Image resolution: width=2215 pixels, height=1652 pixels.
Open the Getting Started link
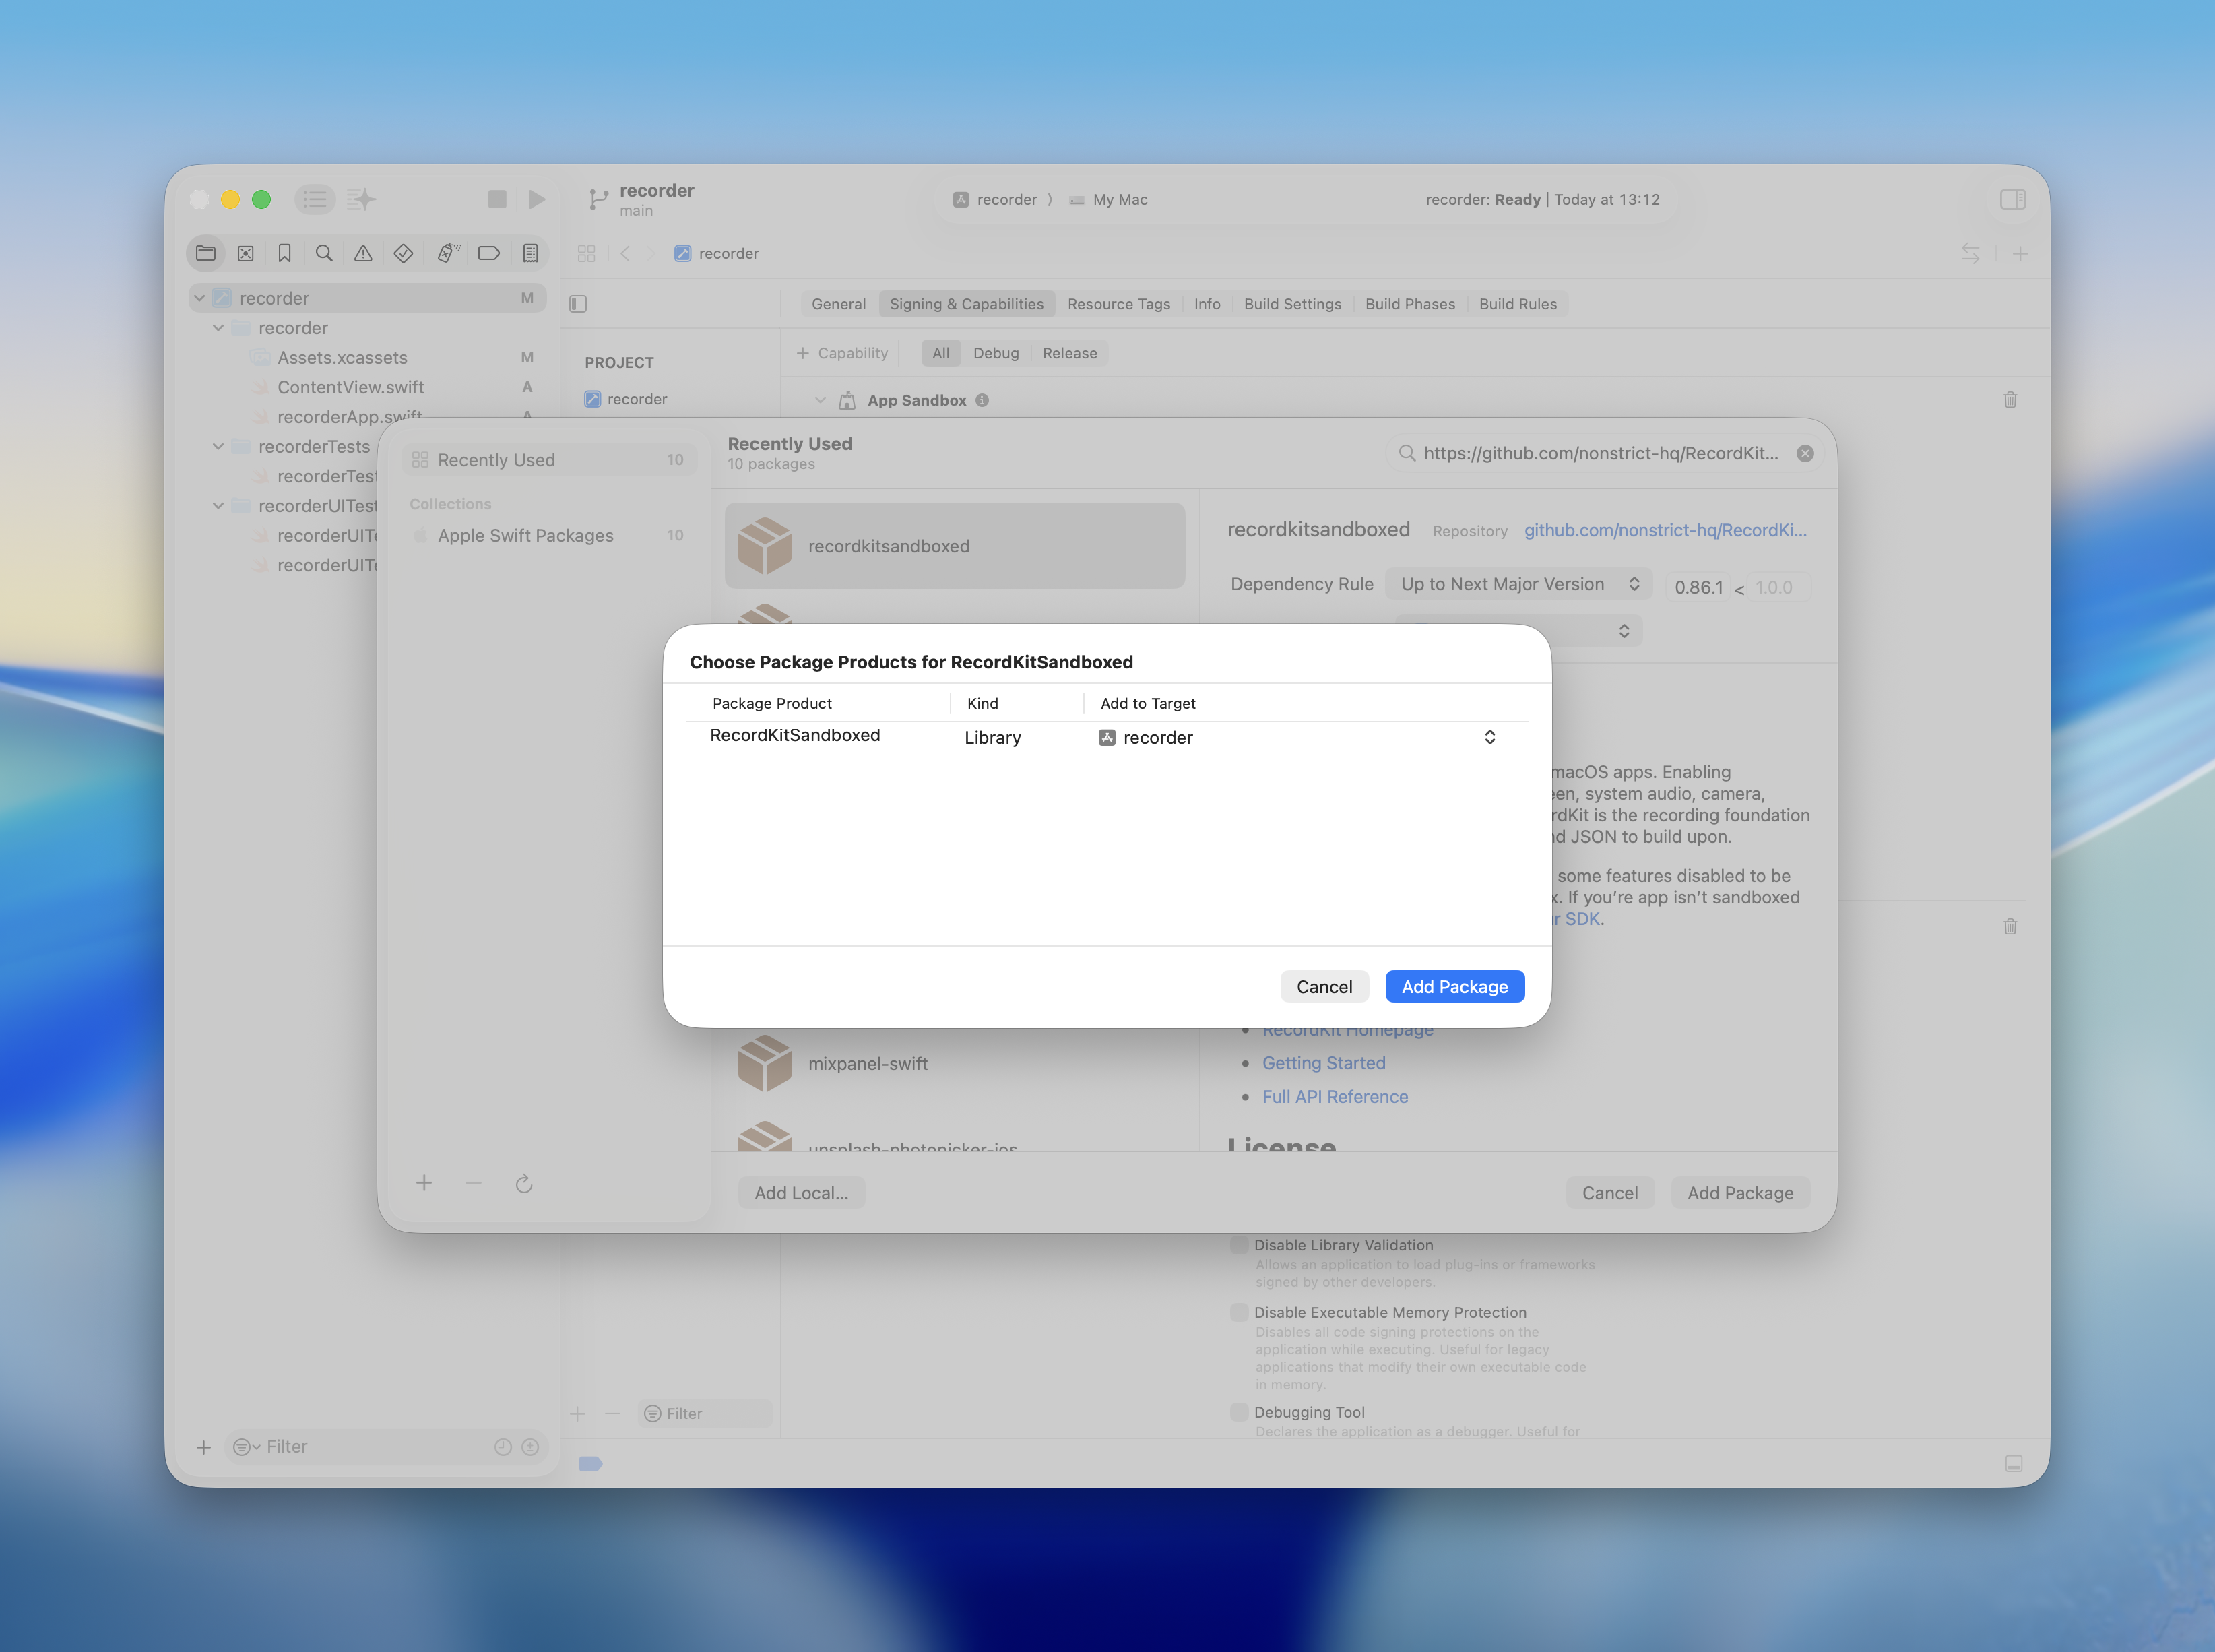1323,1063
